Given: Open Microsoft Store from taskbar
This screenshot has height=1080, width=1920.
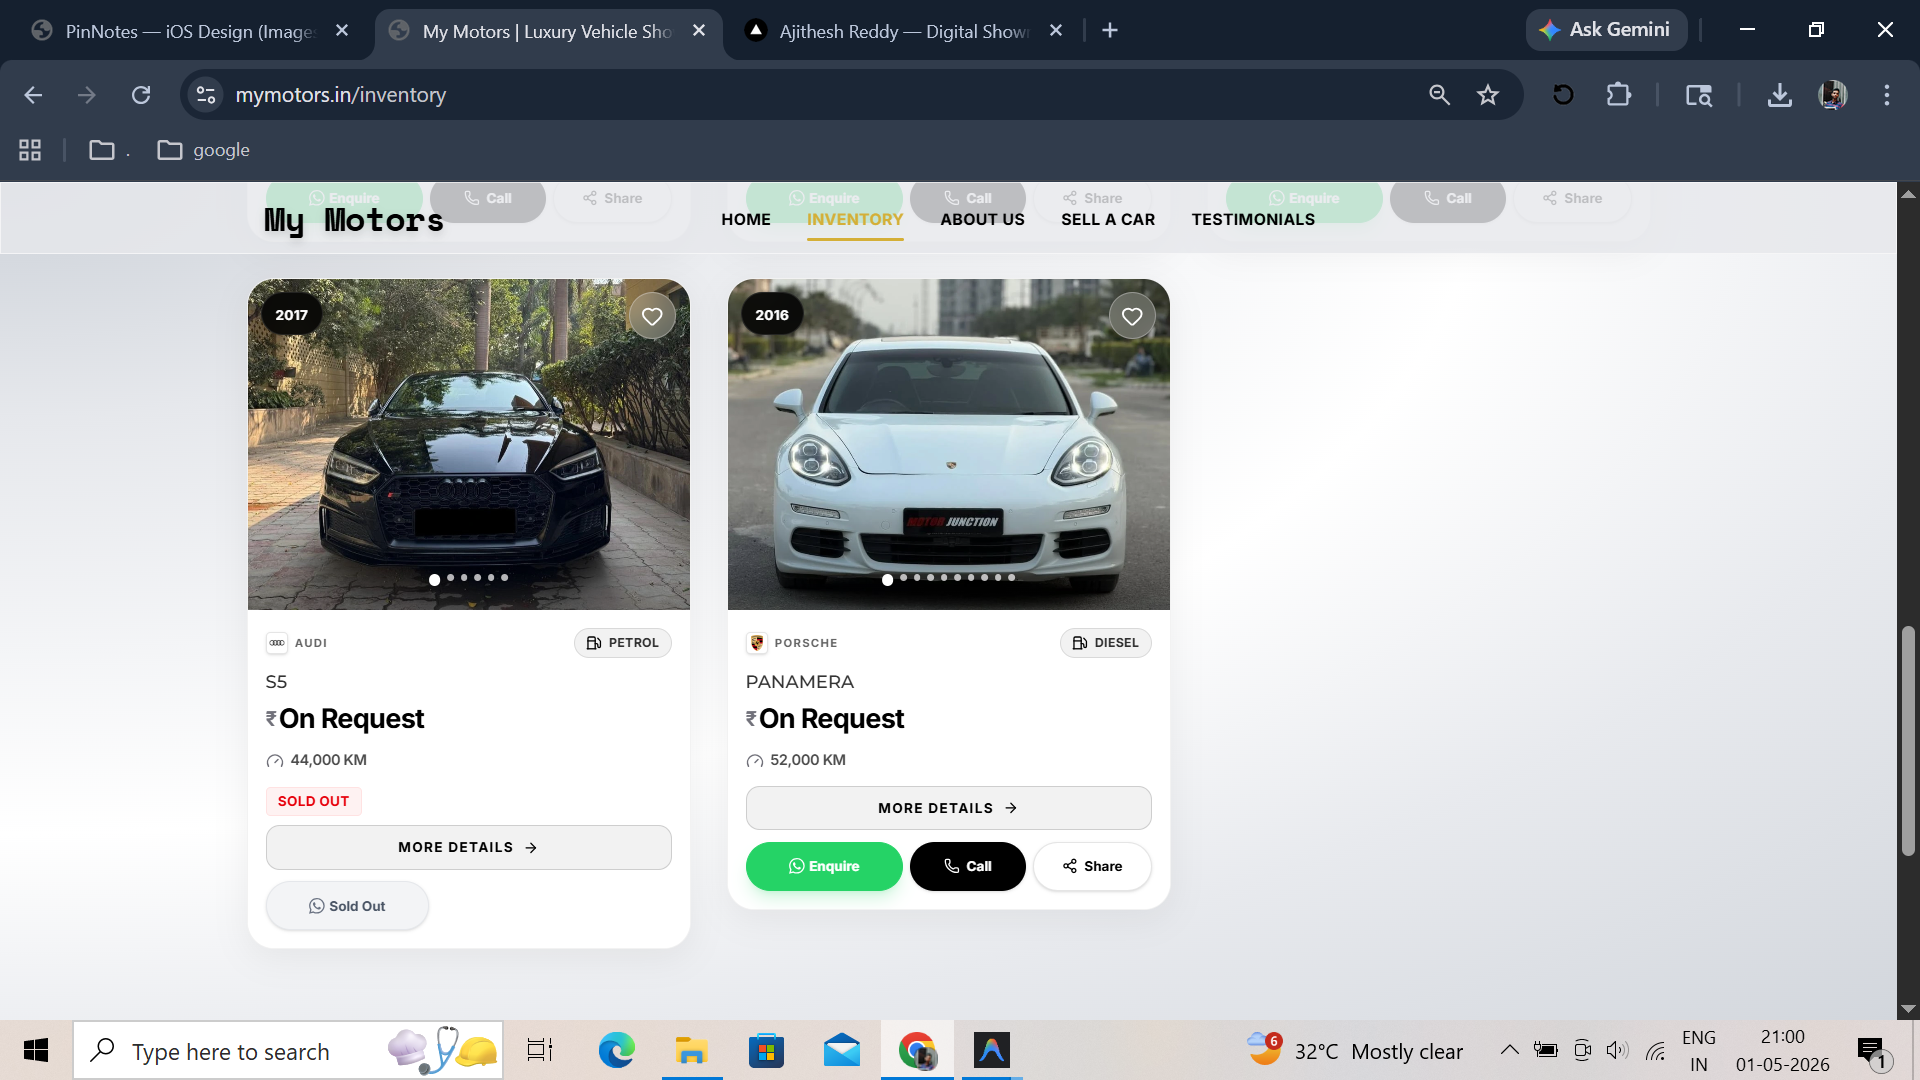Looking at the screenshot, I should (x=766, y=1050).
